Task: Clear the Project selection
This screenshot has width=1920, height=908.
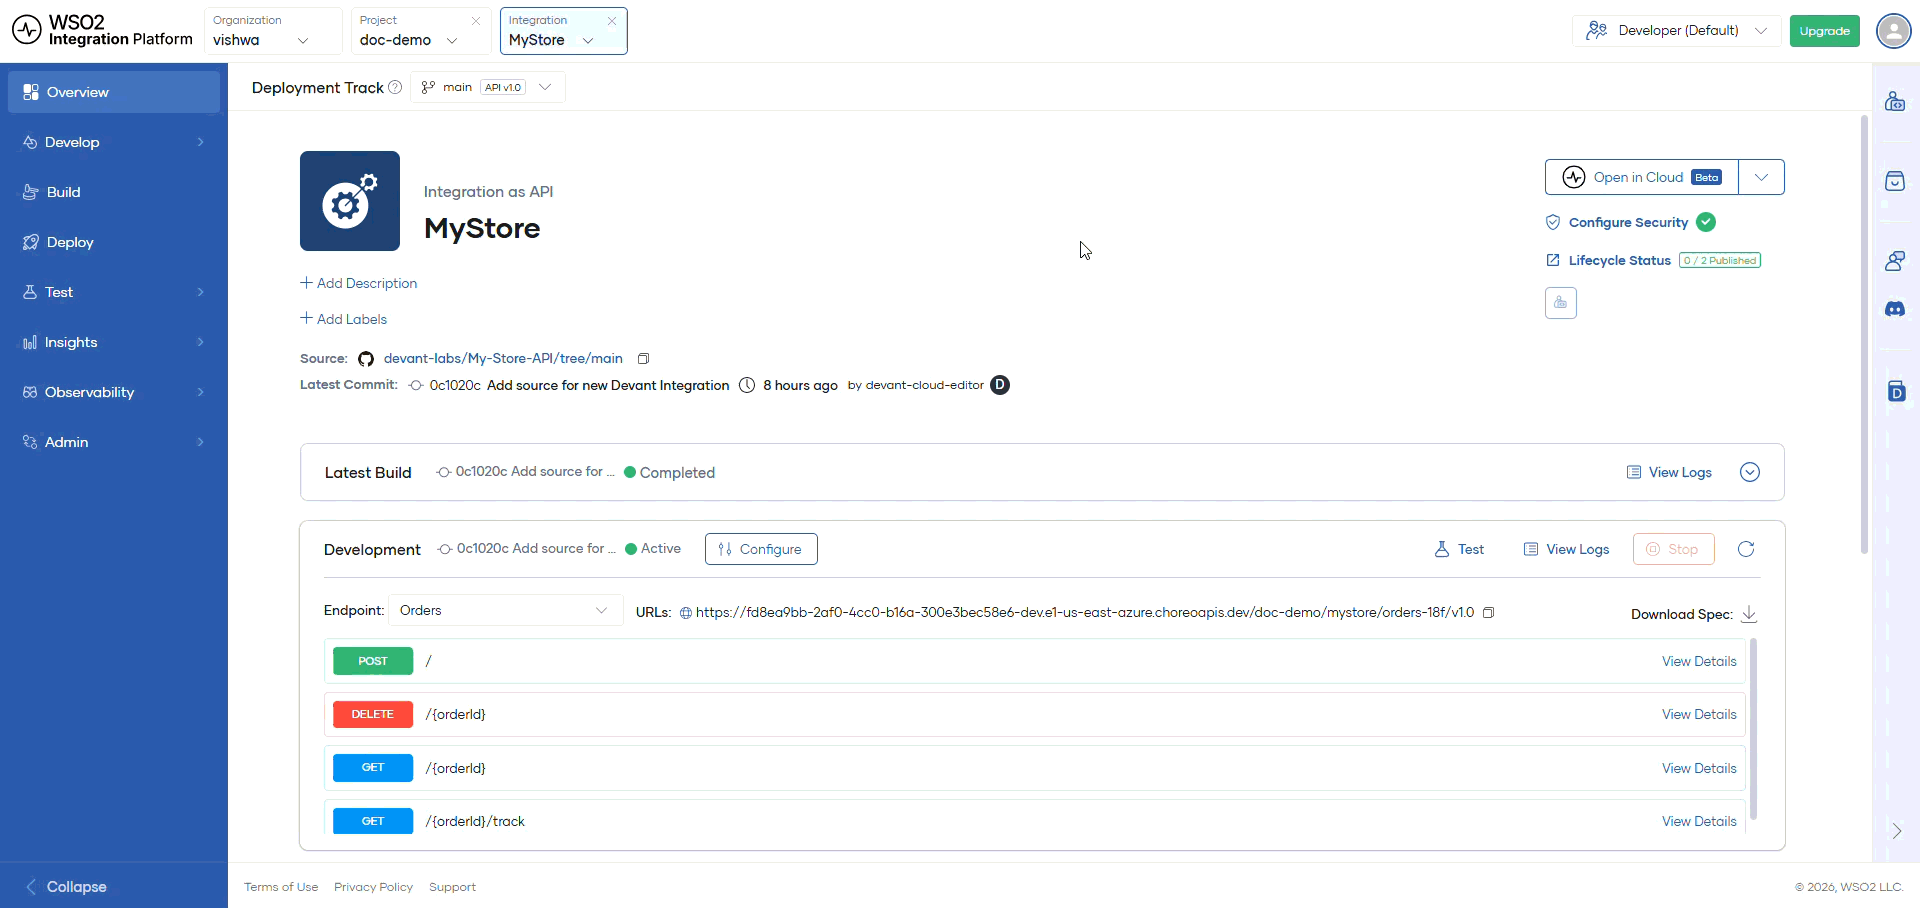Action: 476,20
